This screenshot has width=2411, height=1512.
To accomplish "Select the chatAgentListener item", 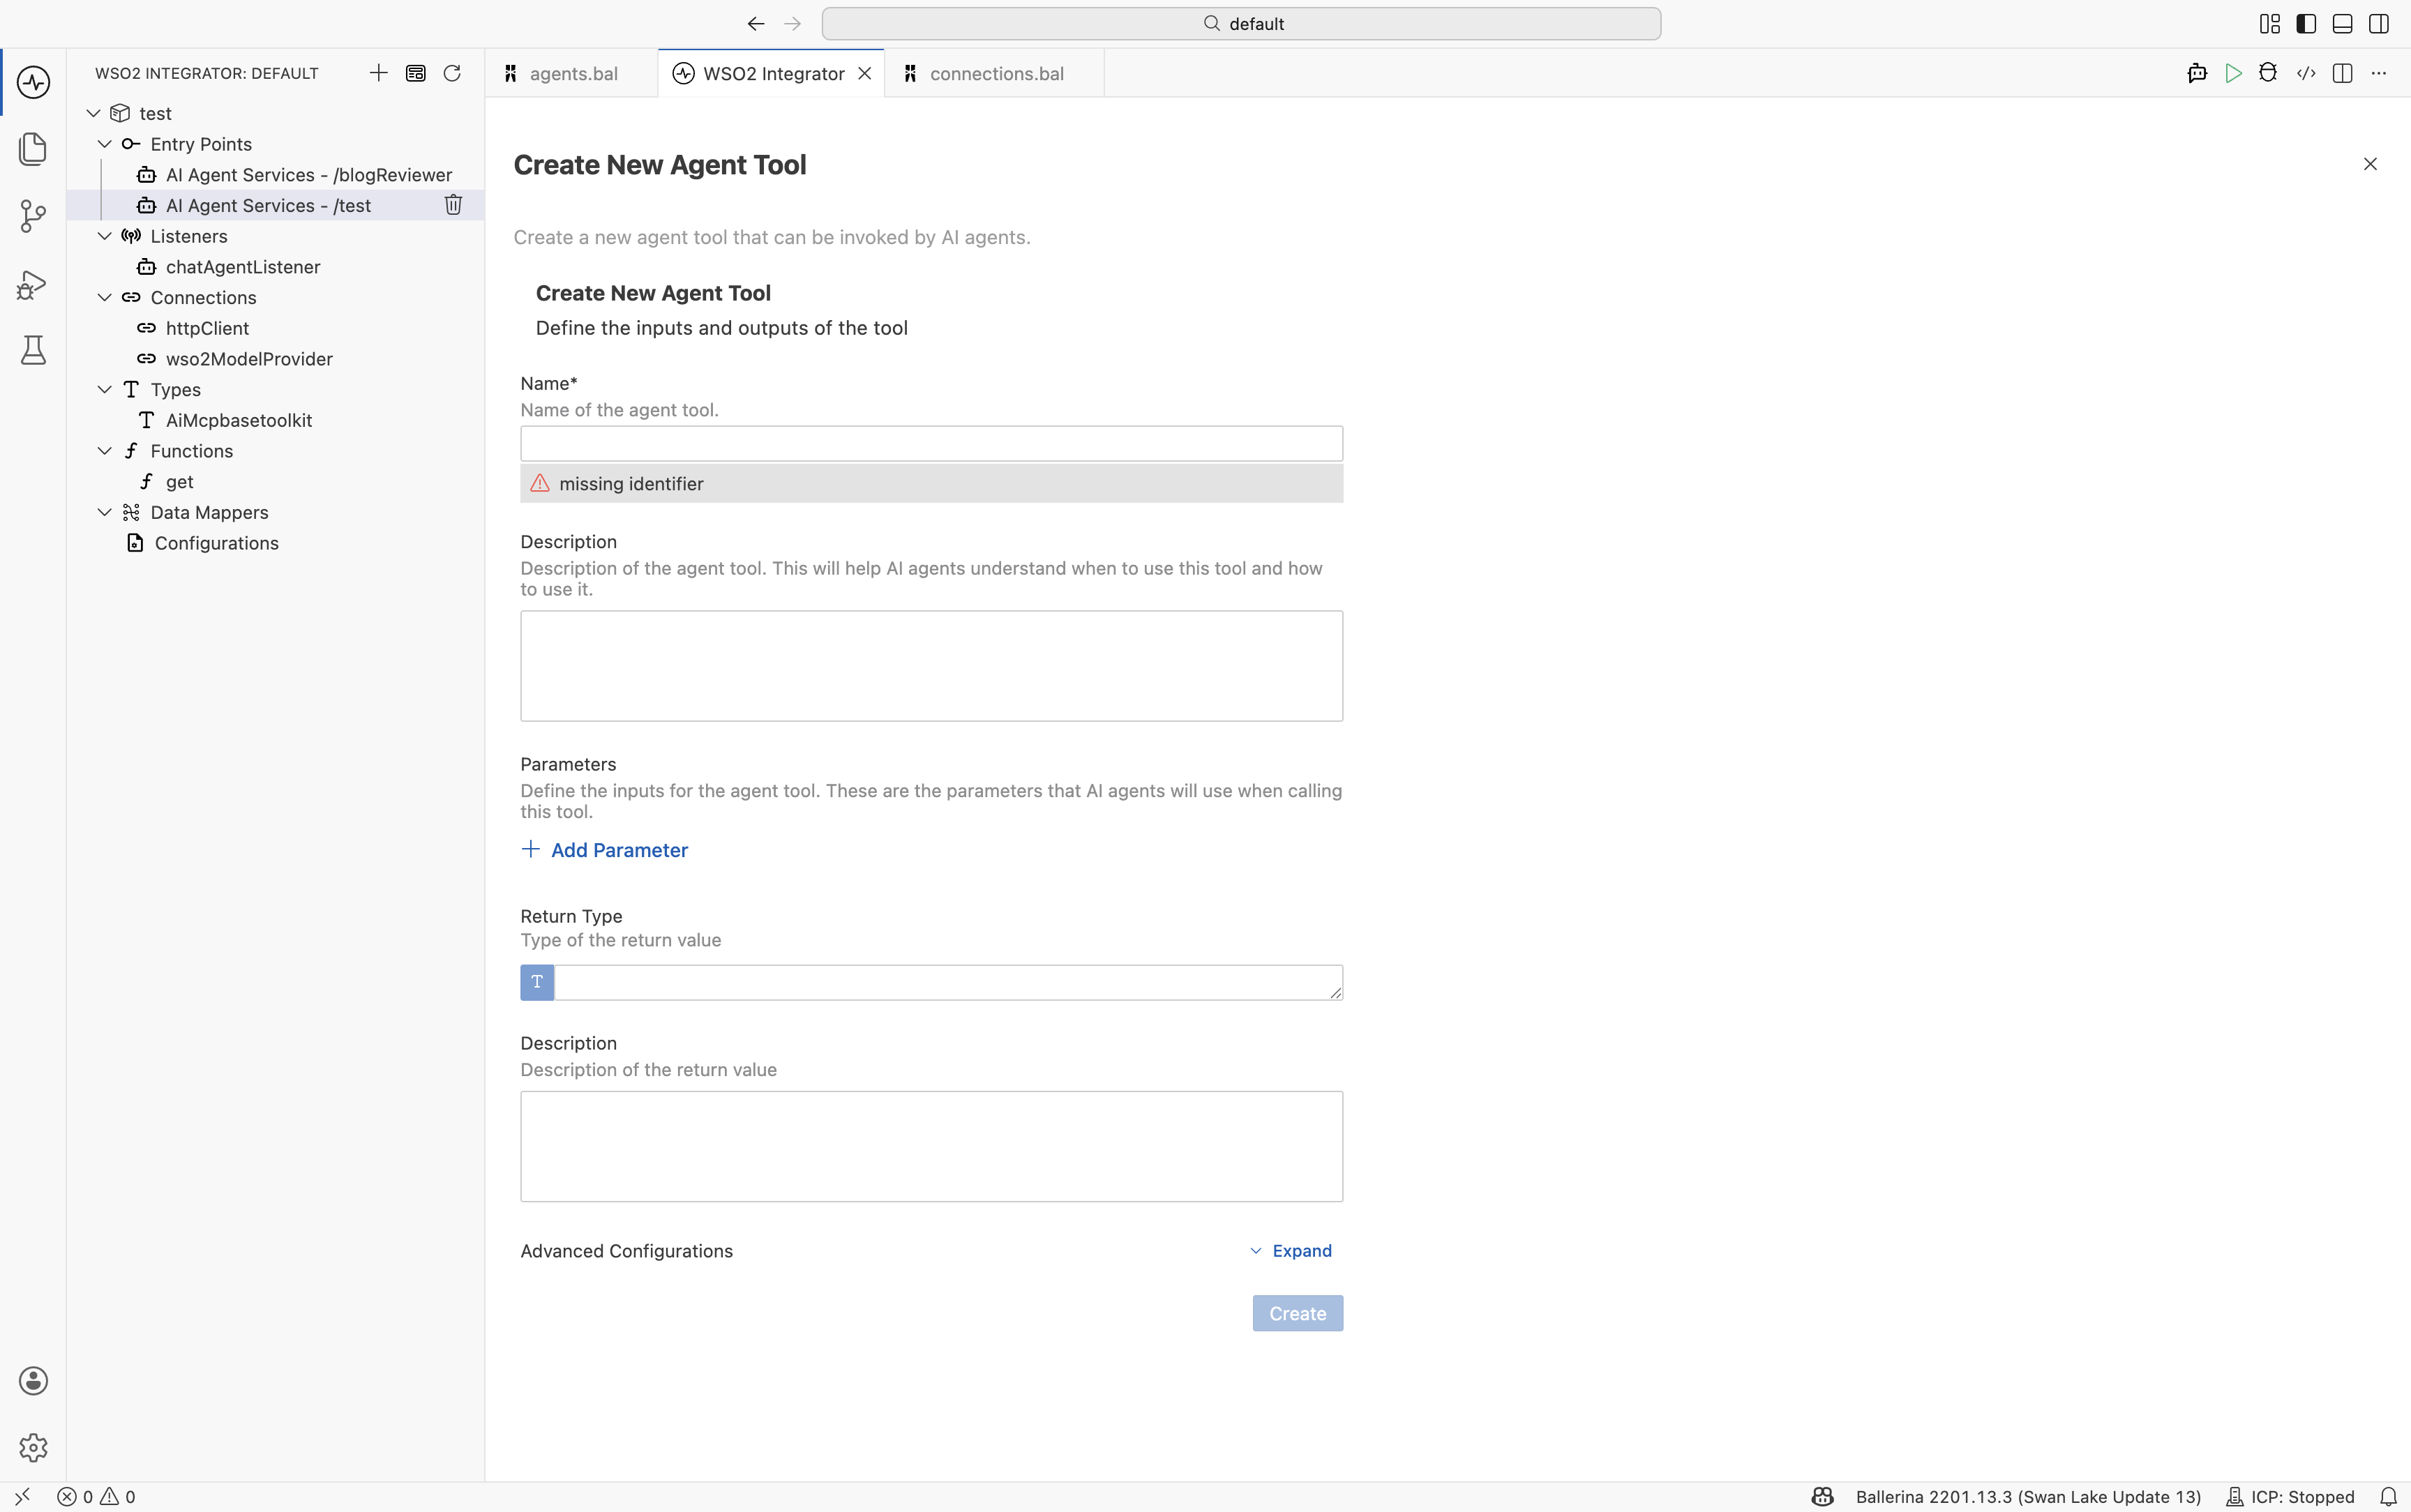I will [243, 267].
